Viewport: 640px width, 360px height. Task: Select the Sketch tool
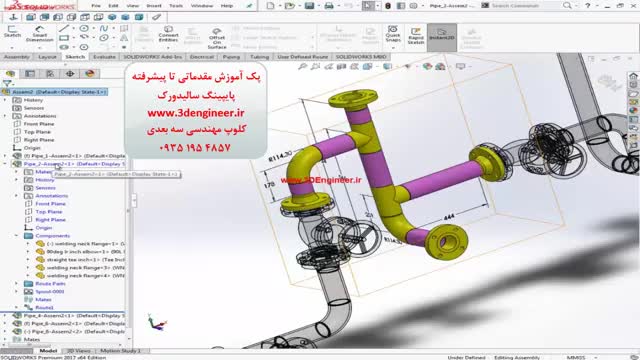12,31
